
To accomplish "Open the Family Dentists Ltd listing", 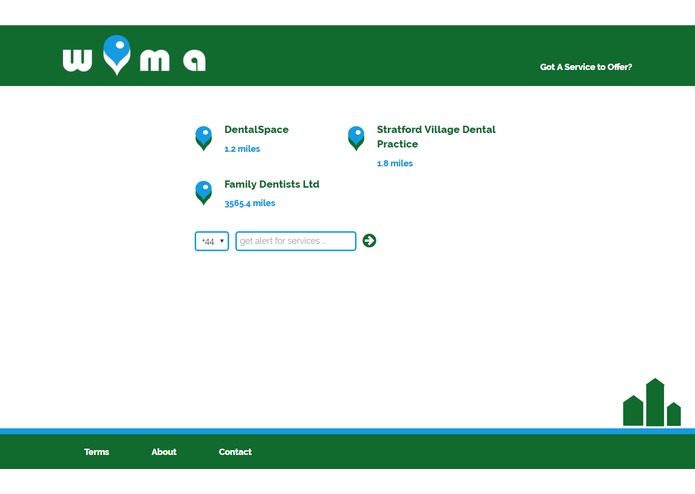I will click(x=272, y=184).
